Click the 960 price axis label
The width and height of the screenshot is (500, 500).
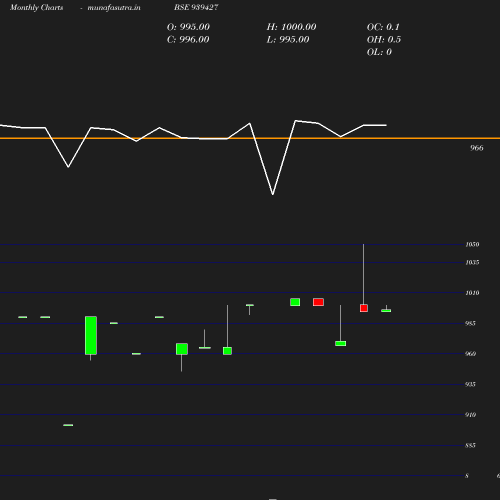coord(470,354)
